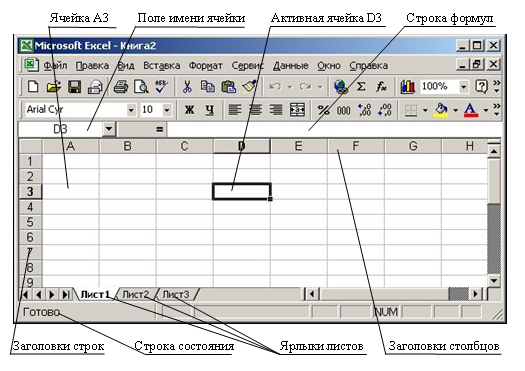Screen dimensions: 525x371
Task: Select column F by its header
Action: (356, 146)
